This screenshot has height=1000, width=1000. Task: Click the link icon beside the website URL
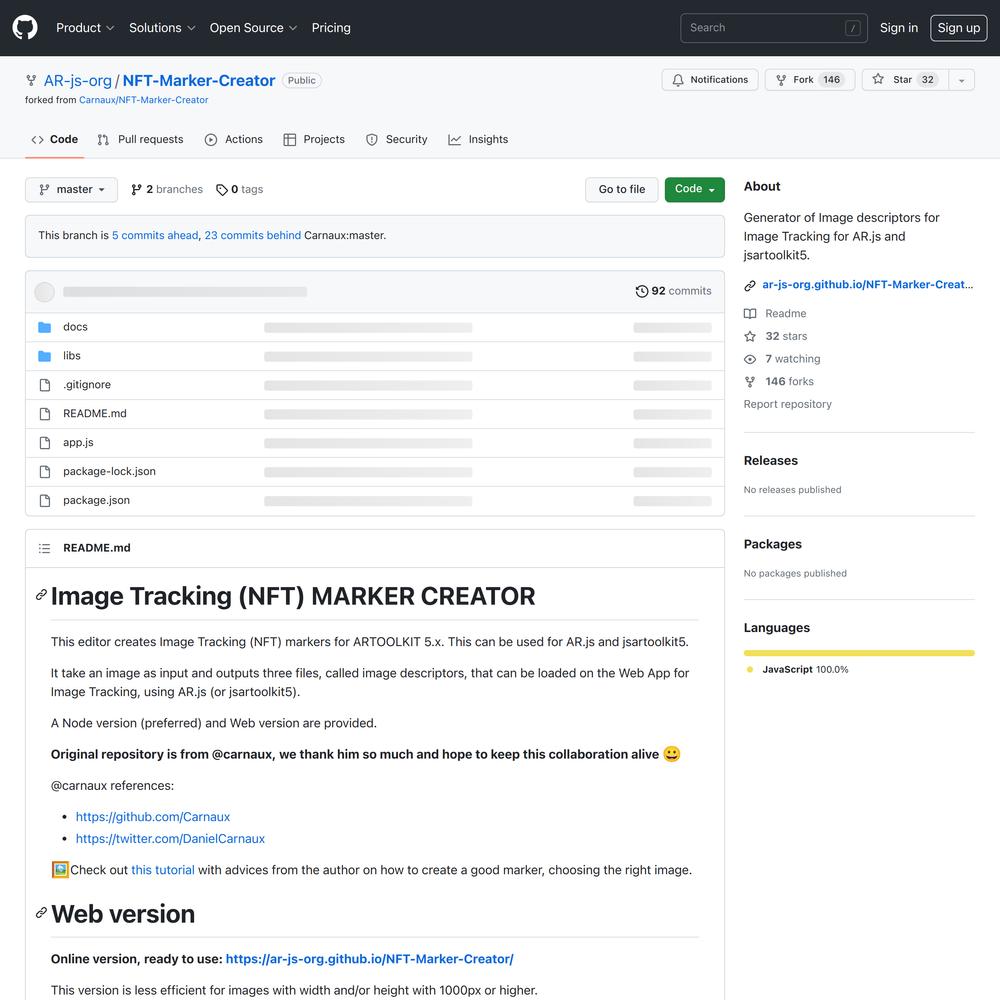tap(750, 286)
